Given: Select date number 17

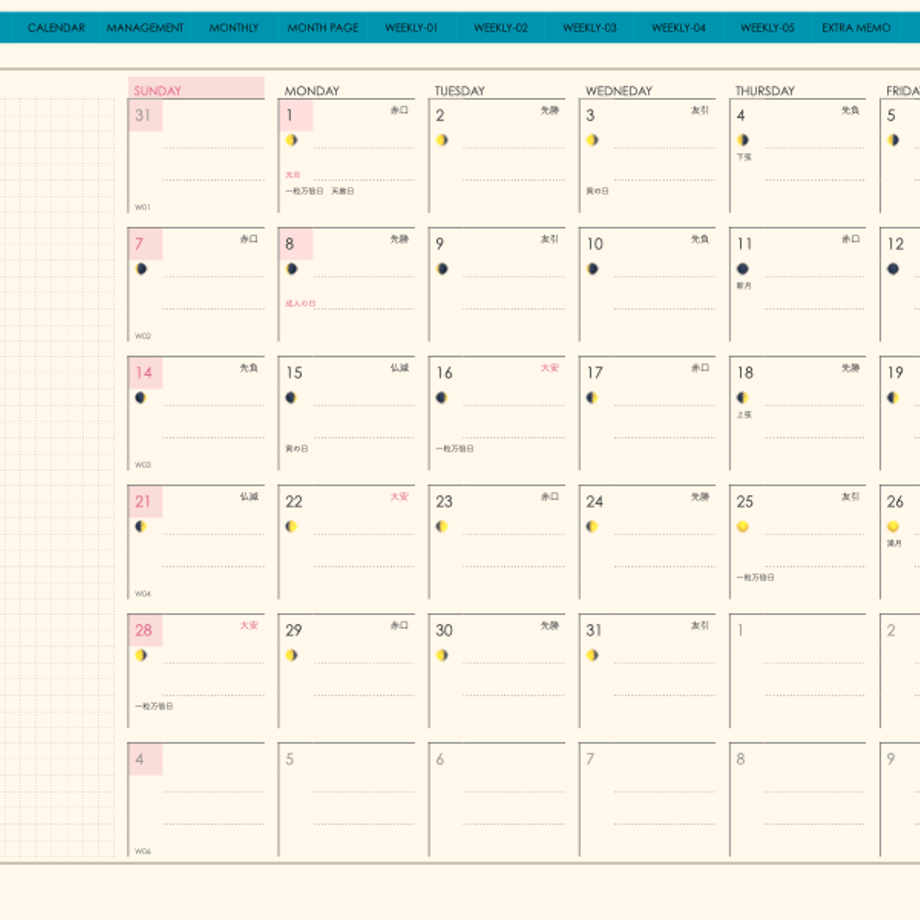Looking at the screenshot, I should click(x=594, y=373).
